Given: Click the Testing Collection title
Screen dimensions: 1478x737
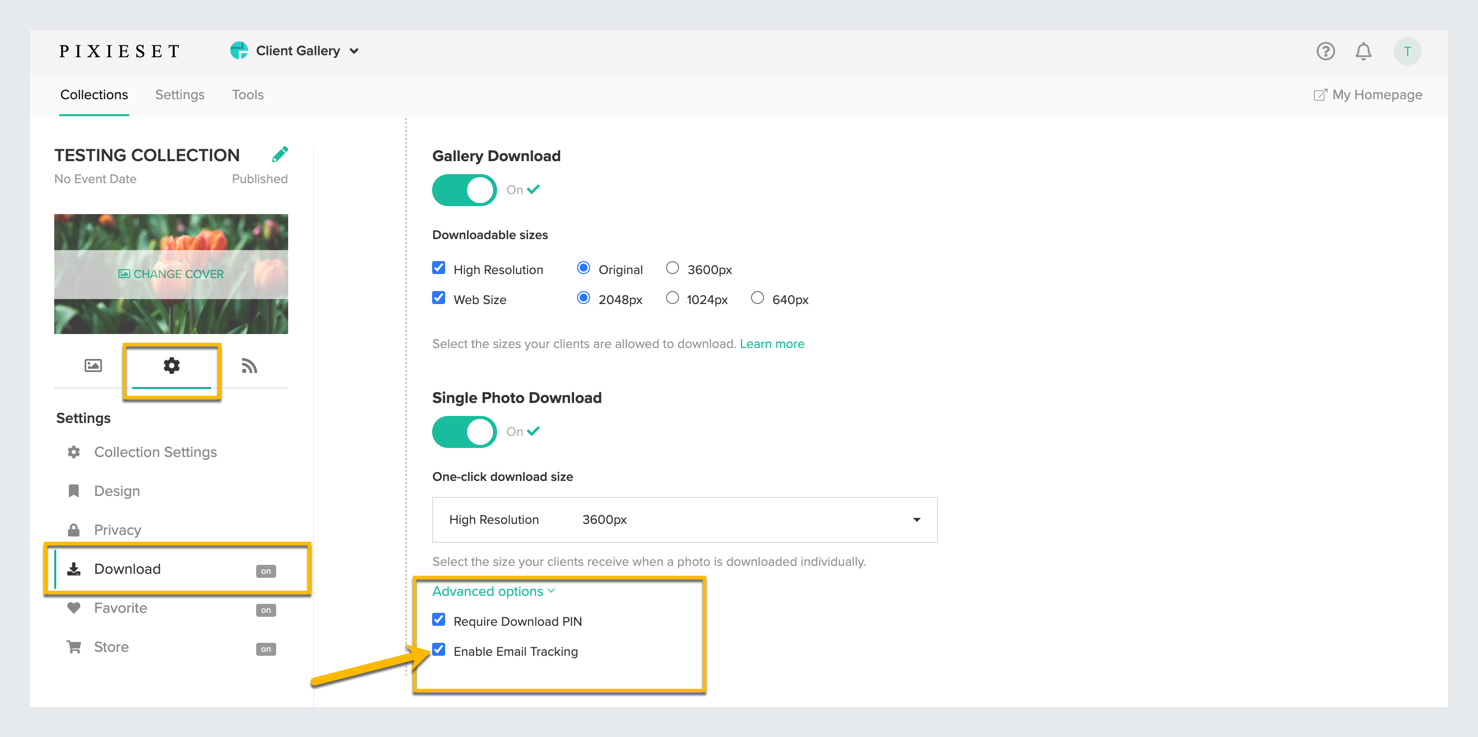Looking at the screenshot, I should 147,155.
